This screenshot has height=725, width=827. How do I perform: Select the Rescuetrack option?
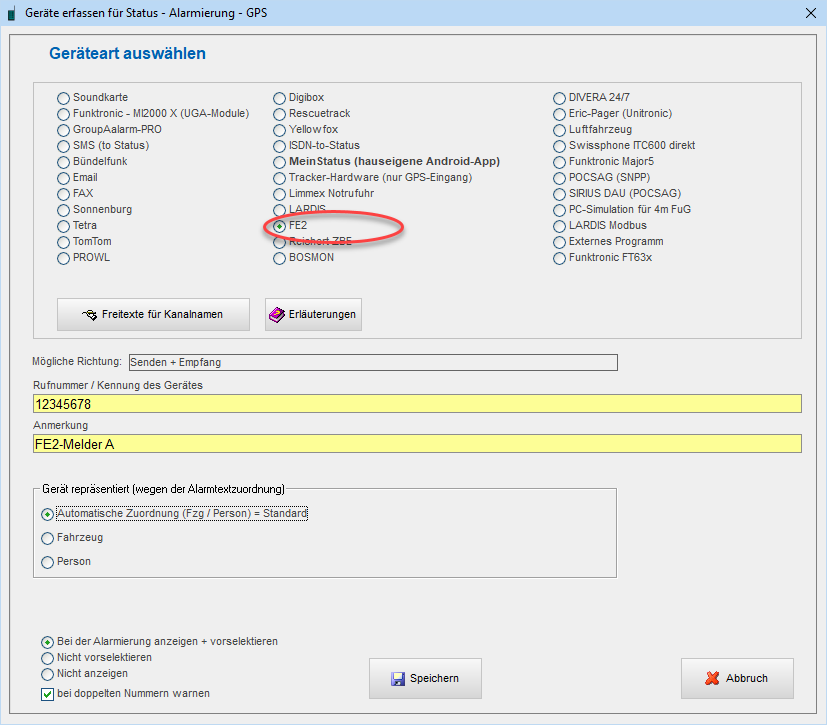point(280,114)
